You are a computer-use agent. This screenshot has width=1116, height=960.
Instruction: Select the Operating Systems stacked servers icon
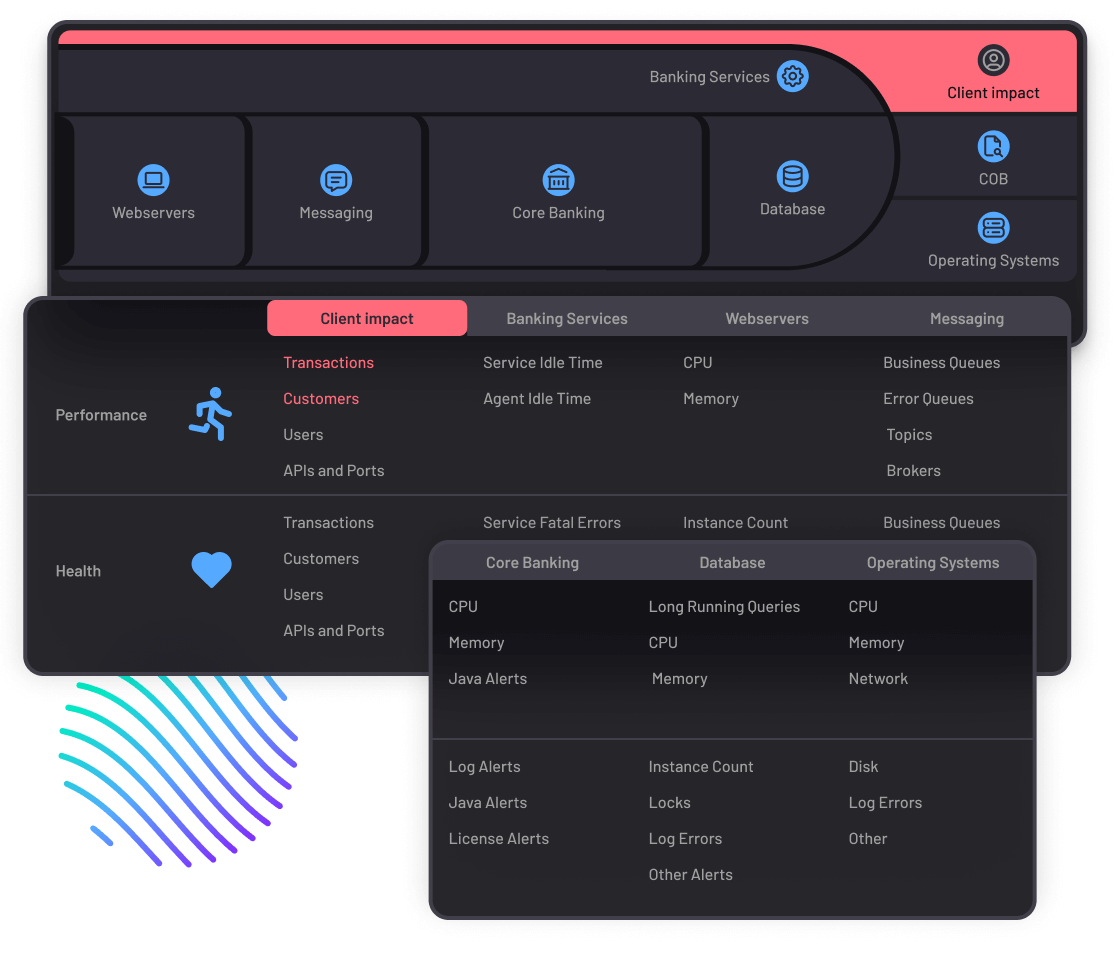(993, 227)
